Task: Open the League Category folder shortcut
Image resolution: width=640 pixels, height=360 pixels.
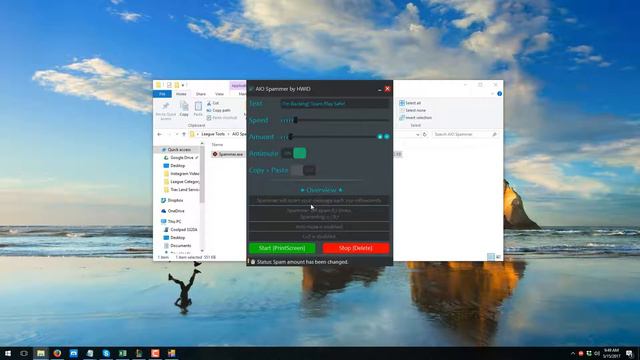Action: pos(181,182)
